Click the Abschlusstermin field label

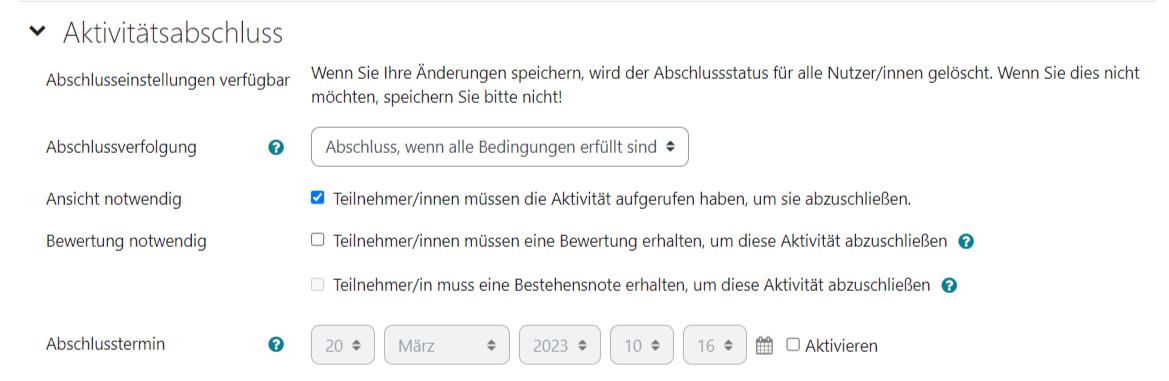point(106,344)
